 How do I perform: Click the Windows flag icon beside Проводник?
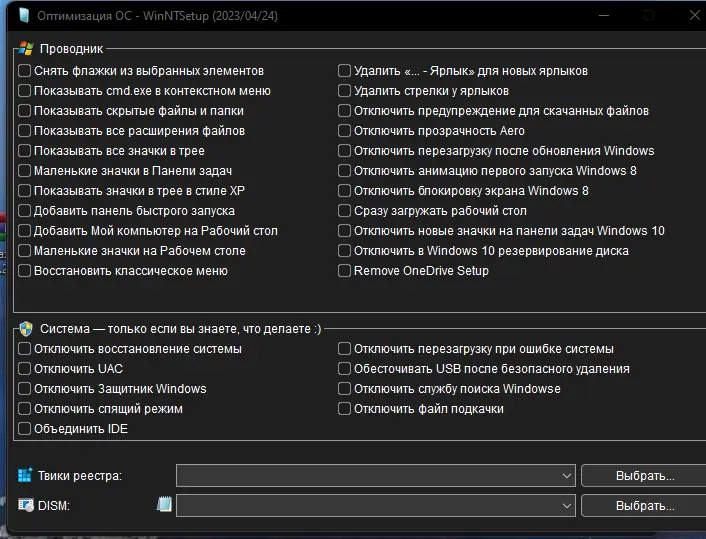pyautogui.click(x=26, y=49)
